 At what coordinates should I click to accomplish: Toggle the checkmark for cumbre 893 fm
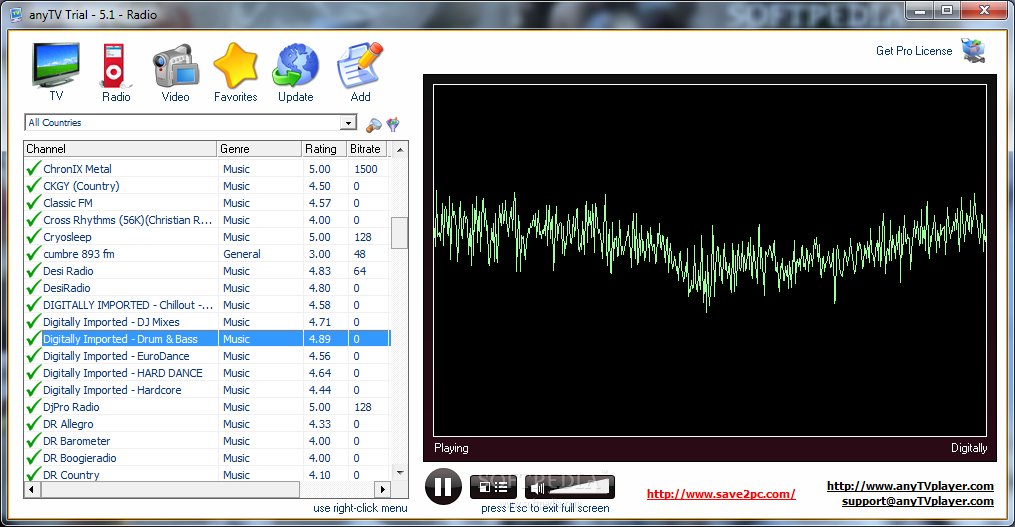tap(34, 254)
